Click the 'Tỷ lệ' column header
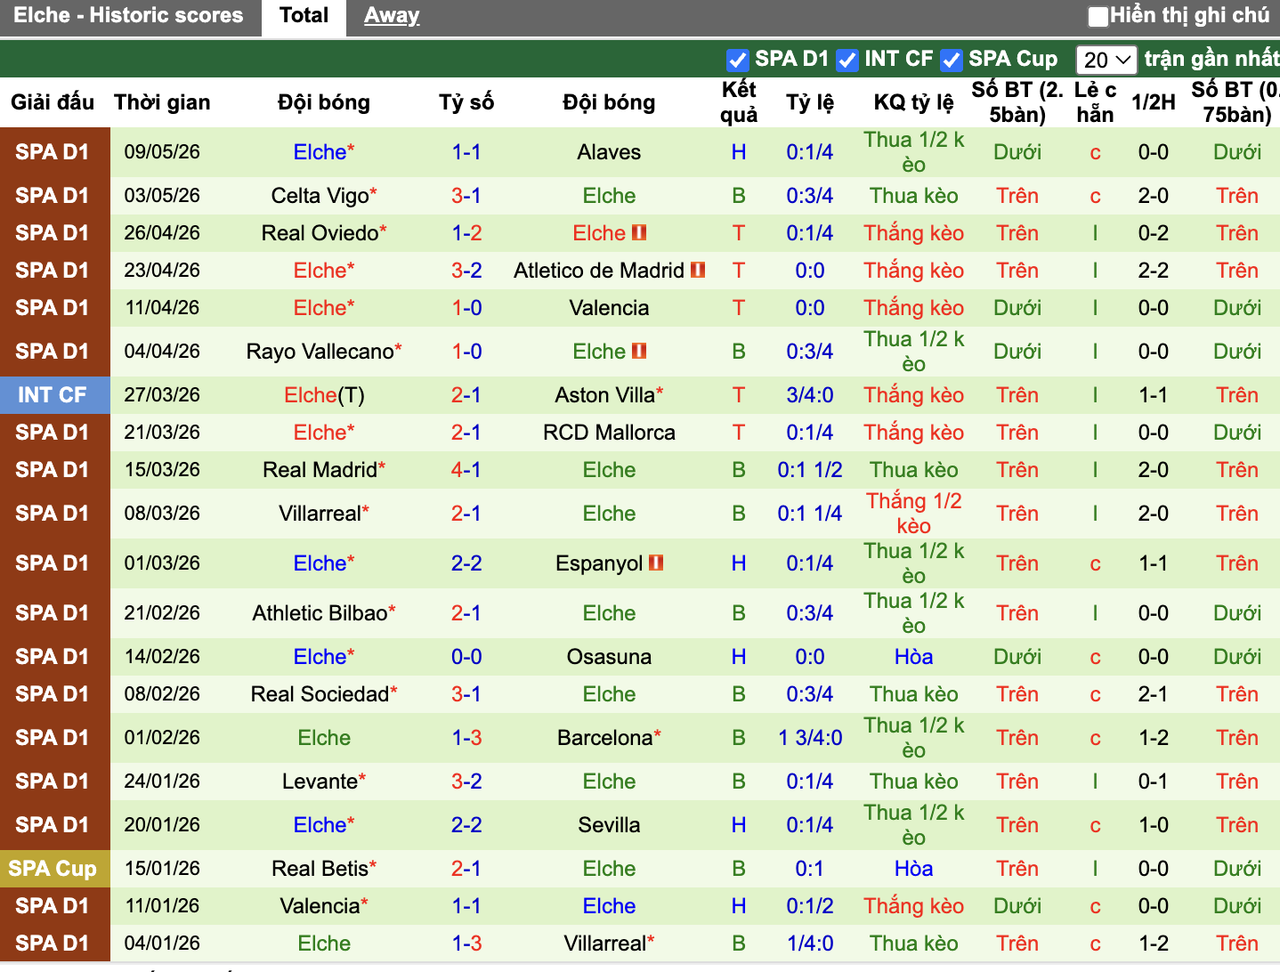Screen dimensions: 1280x972 pos(810,102)
